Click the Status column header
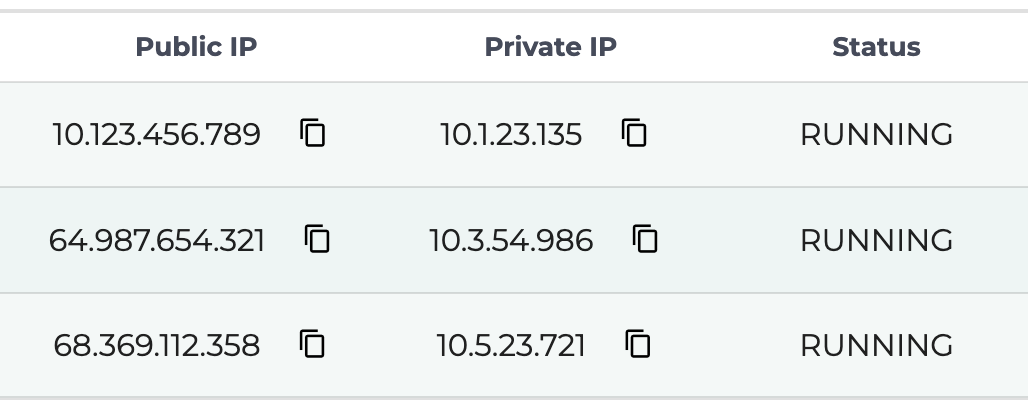The width and height of the screenshot is (1028, 416). click(x=876, y=47)
